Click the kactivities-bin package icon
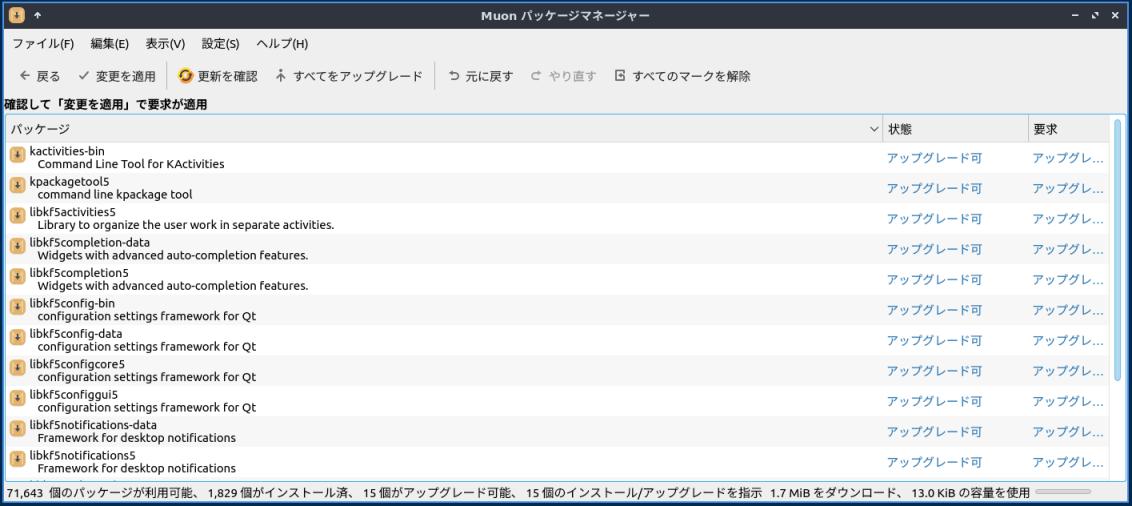This screenshot has height=506, width=1132. [x=17, y=155]
